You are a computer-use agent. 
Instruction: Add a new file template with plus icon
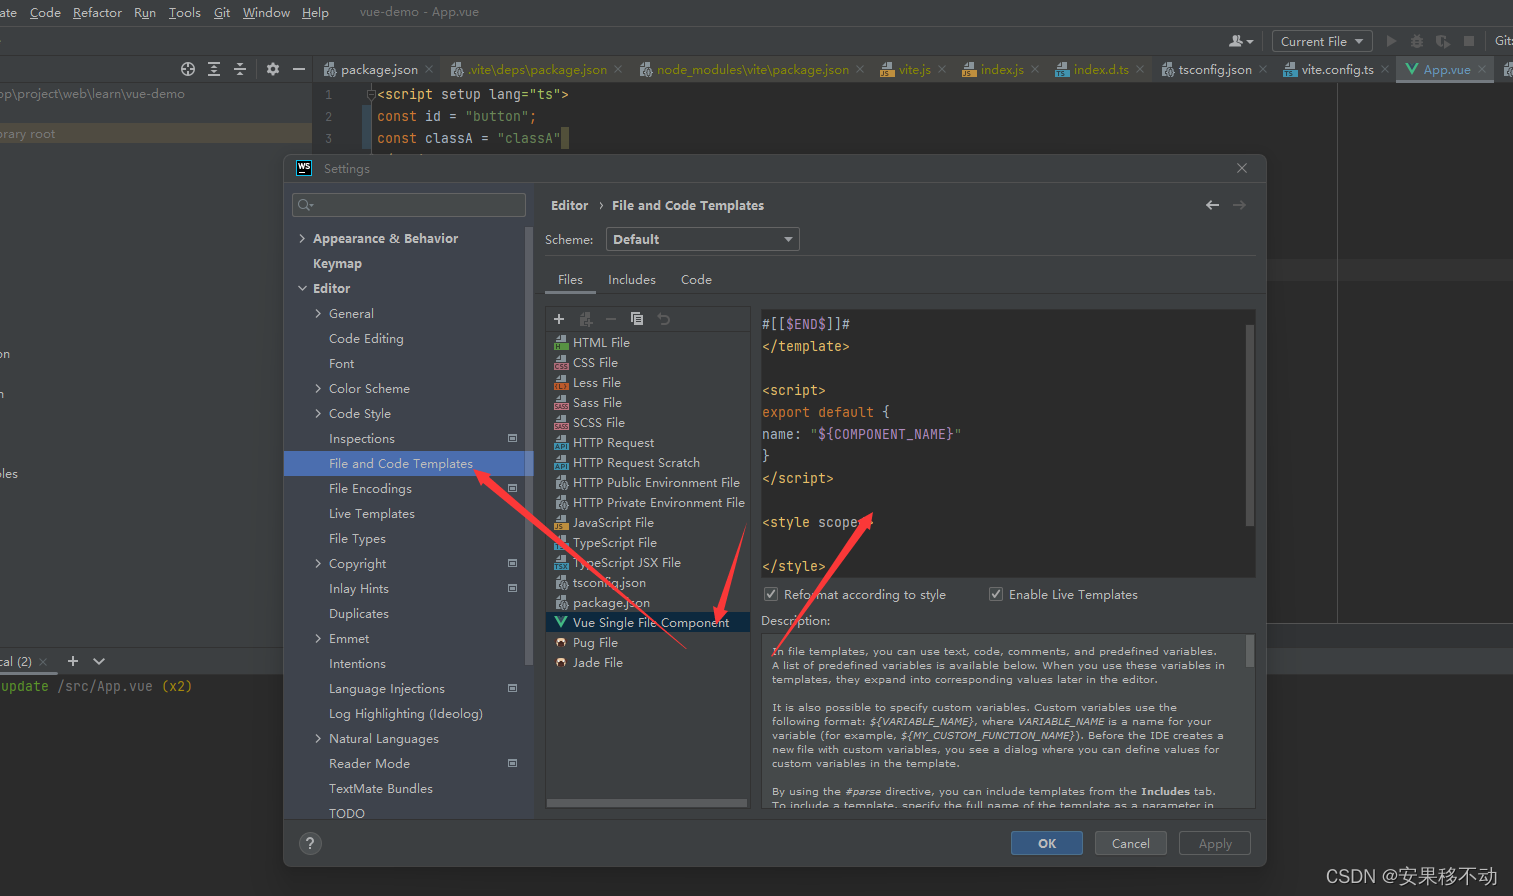pos(559,319)
